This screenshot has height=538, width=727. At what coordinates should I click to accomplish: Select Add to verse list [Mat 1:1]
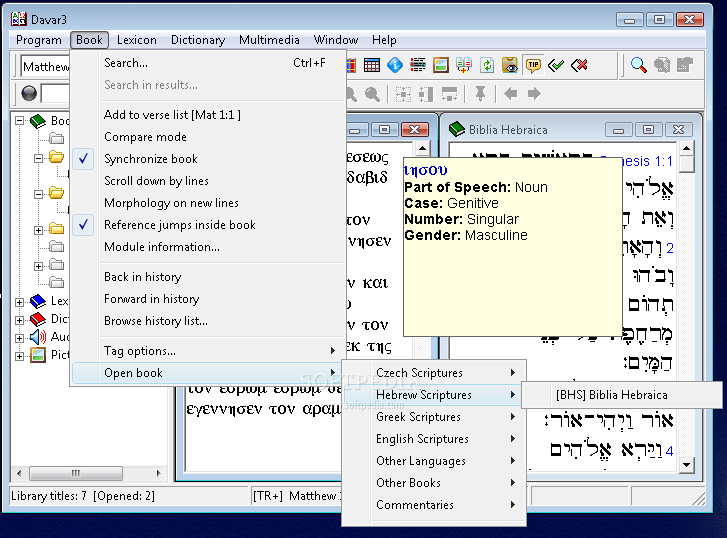[x=209, y=115]
